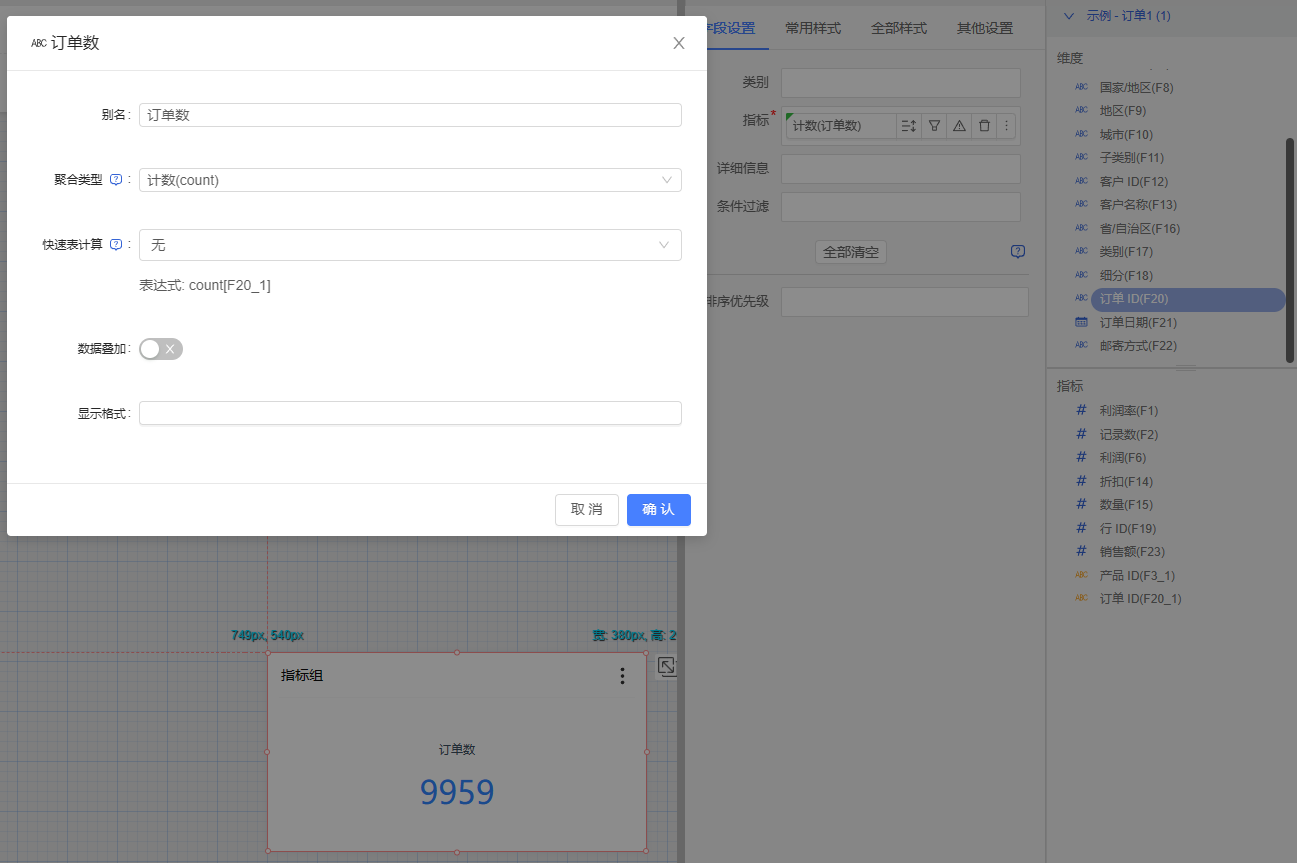Click help icon next to 聚合类型
Viewport: 1297px width, 863px height.
116,180
